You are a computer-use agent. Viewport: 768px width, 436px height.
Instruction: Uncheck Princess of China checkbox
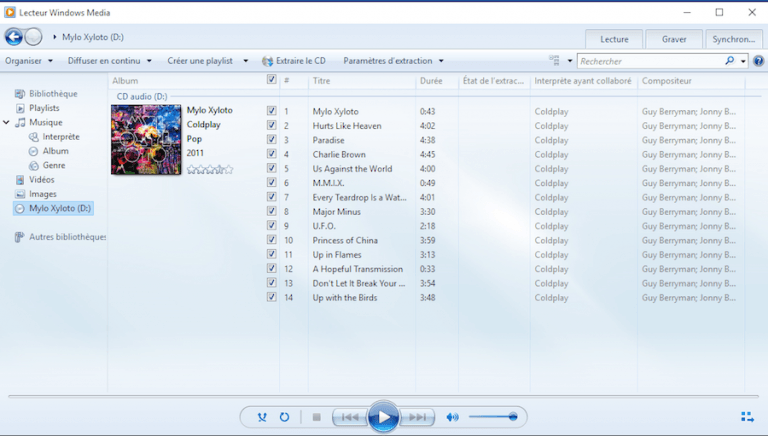point(271,240)
